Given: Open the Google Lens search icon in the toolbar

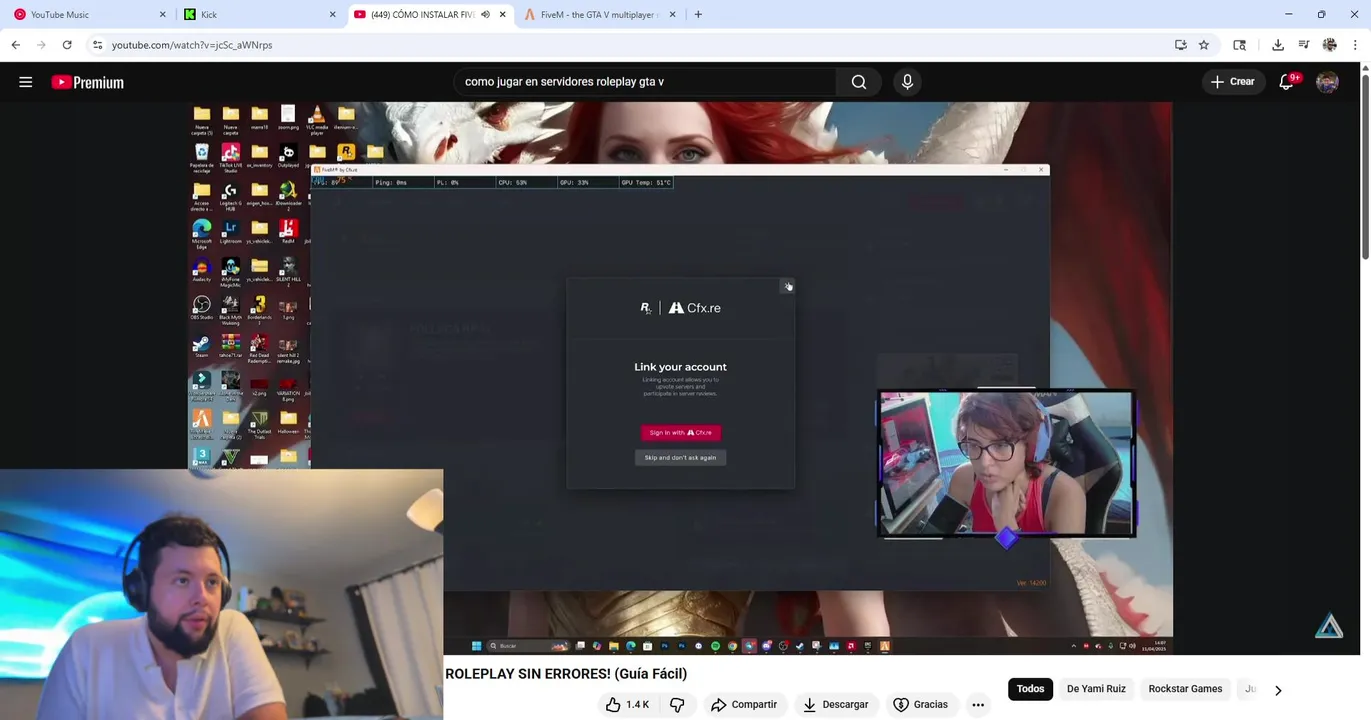Looking at the screenshot, I should 1240,45.
